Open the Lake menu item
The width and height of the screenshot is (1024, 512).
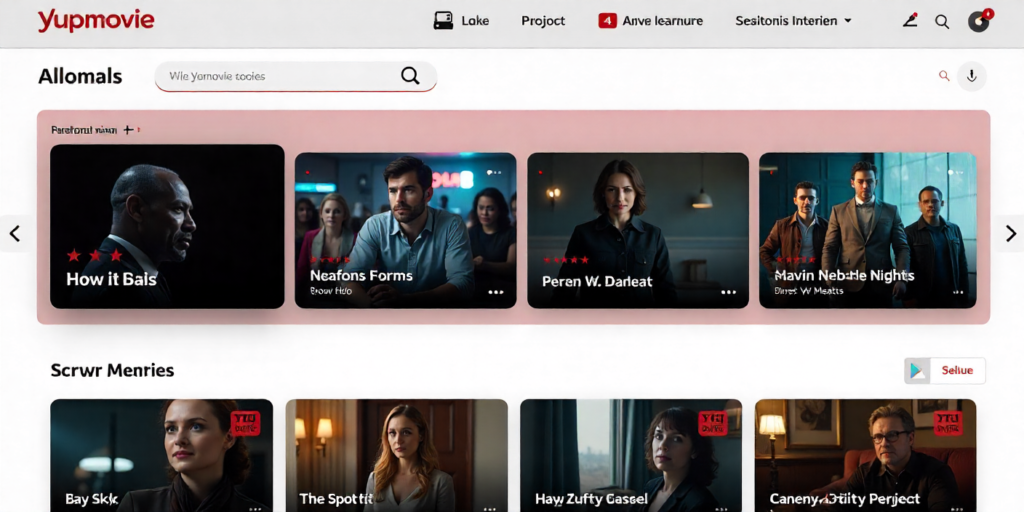click(x=475, y=21)
